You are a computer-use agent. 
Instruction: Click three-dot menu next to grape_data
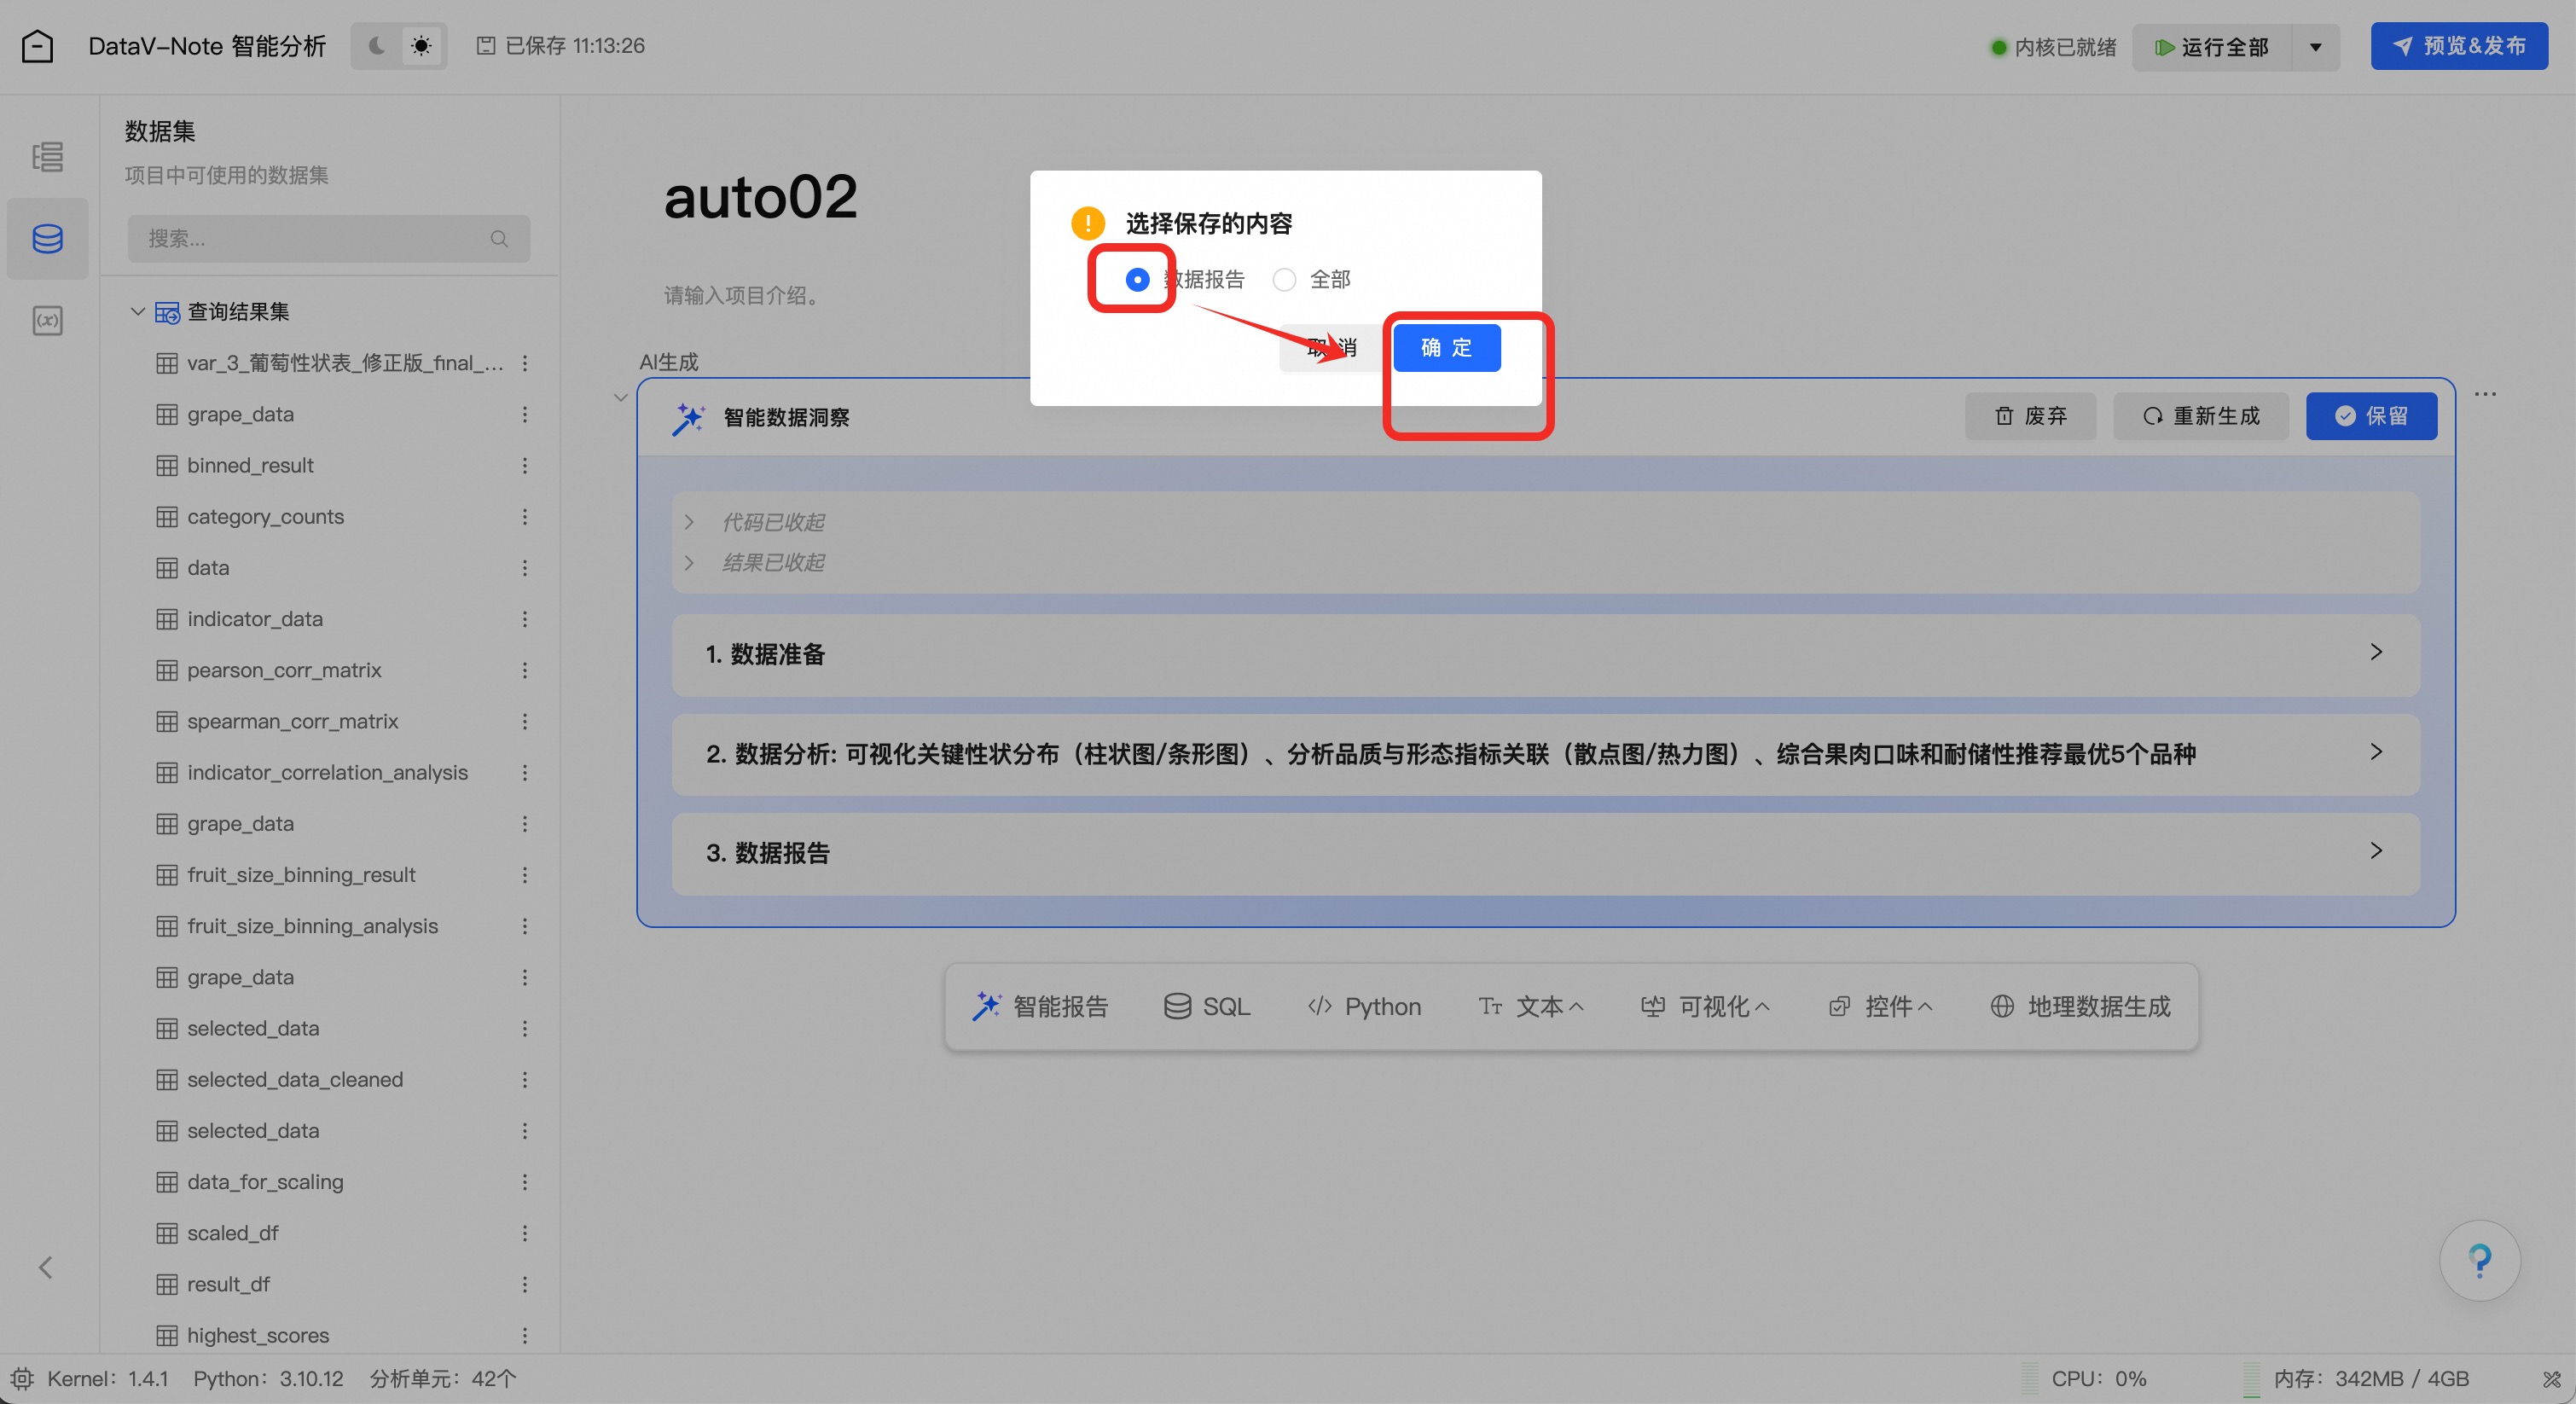click(x=524, y=414)
